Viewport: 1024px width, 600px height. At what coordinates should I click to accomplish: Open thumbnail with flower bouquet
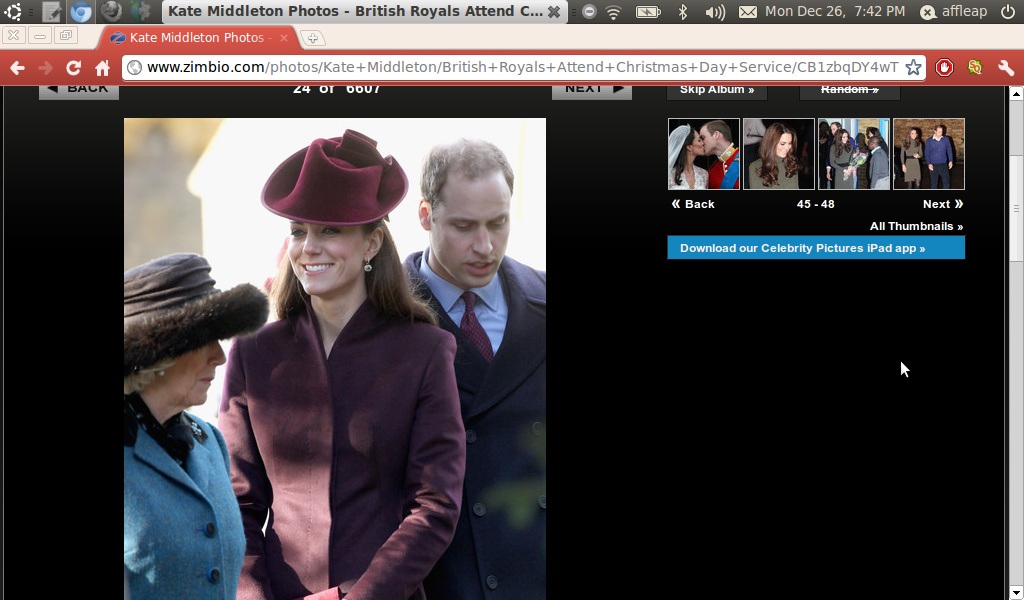pos(854,154)
